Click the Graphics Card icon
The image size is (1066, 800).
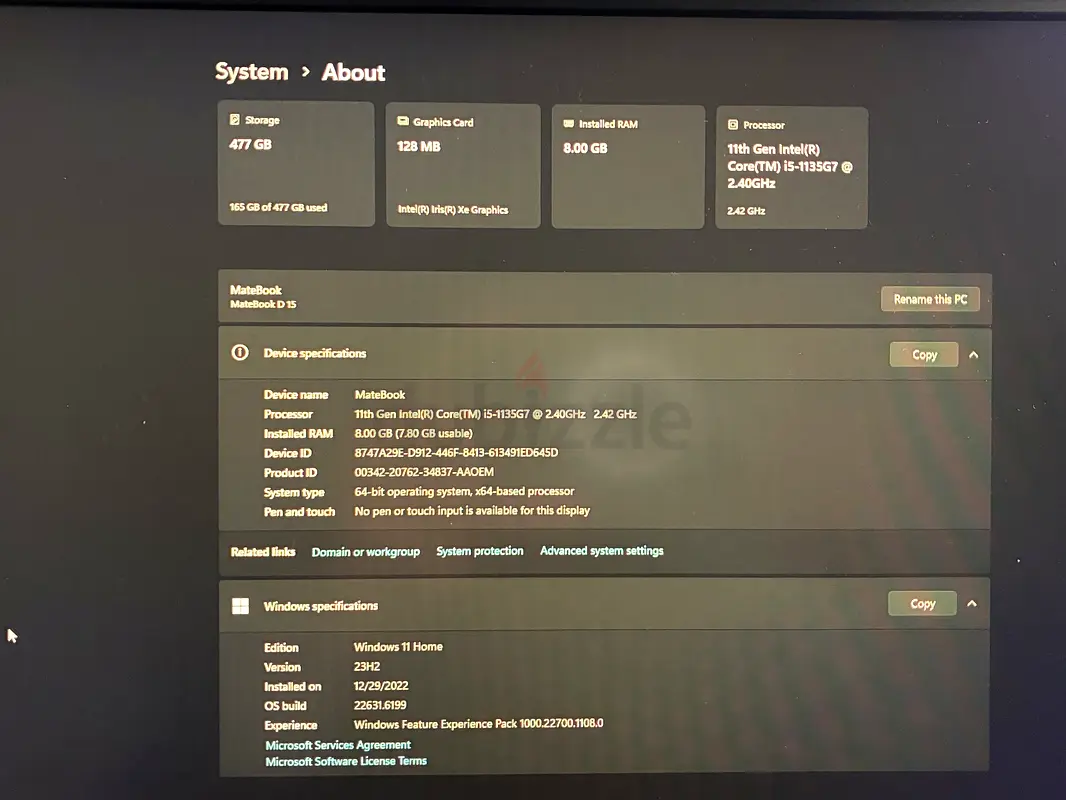point(403,121)
